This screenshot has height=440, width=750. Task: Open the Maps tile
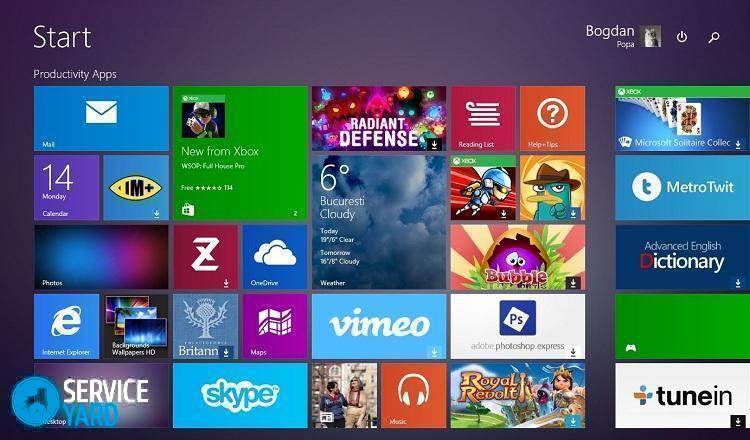tap(275, 326)
